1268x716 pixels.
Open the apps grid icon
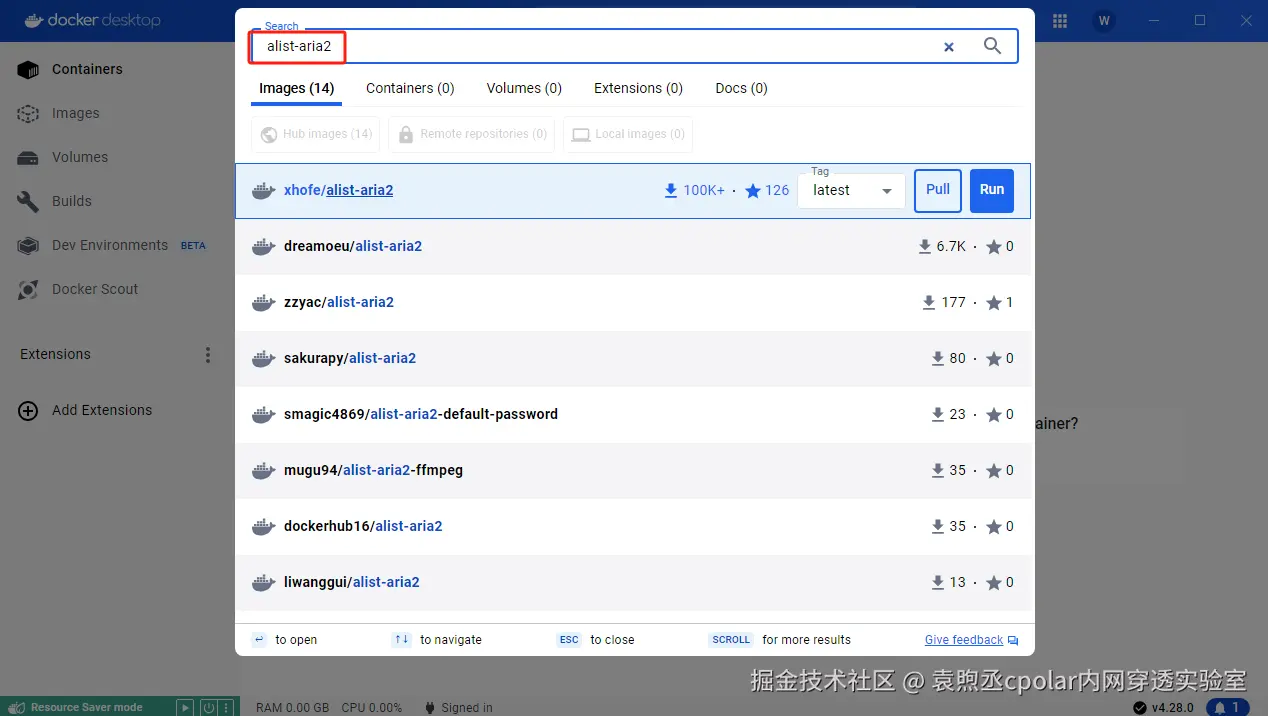tap(1060, 21)
